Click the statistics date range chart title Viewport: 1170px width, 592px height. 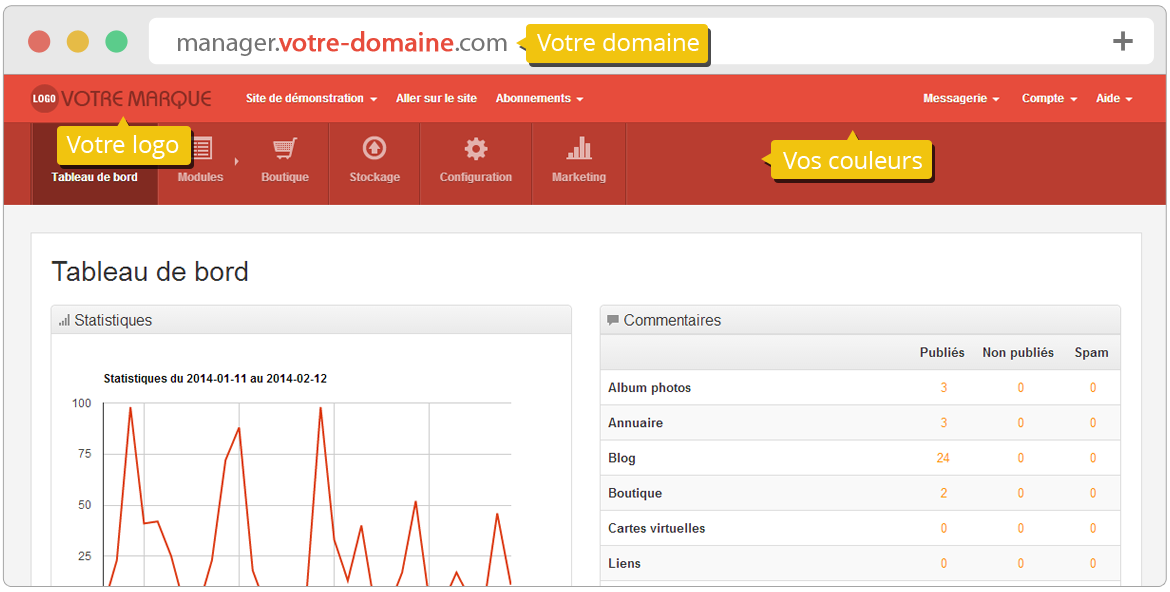coord(215,378)
